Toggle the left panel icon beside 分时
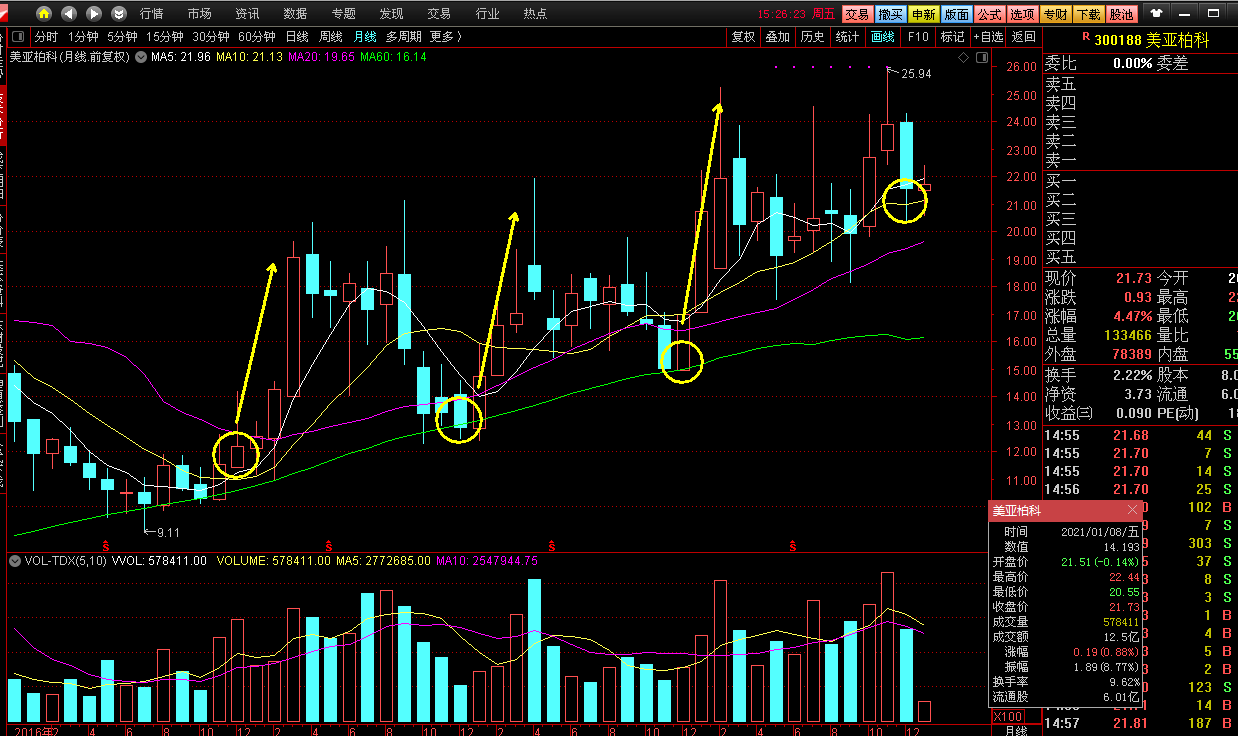The width and height of the screenshot is (1238, 736). pyautogui.click(x=17, y=37)
